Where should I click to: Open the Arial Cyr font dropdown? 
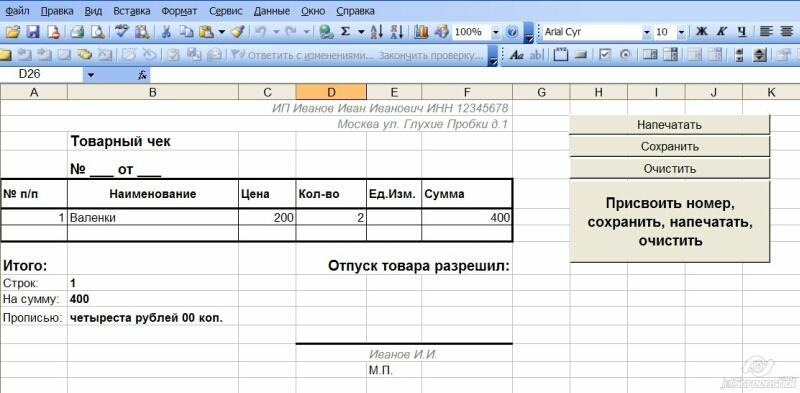click(647, 32)
